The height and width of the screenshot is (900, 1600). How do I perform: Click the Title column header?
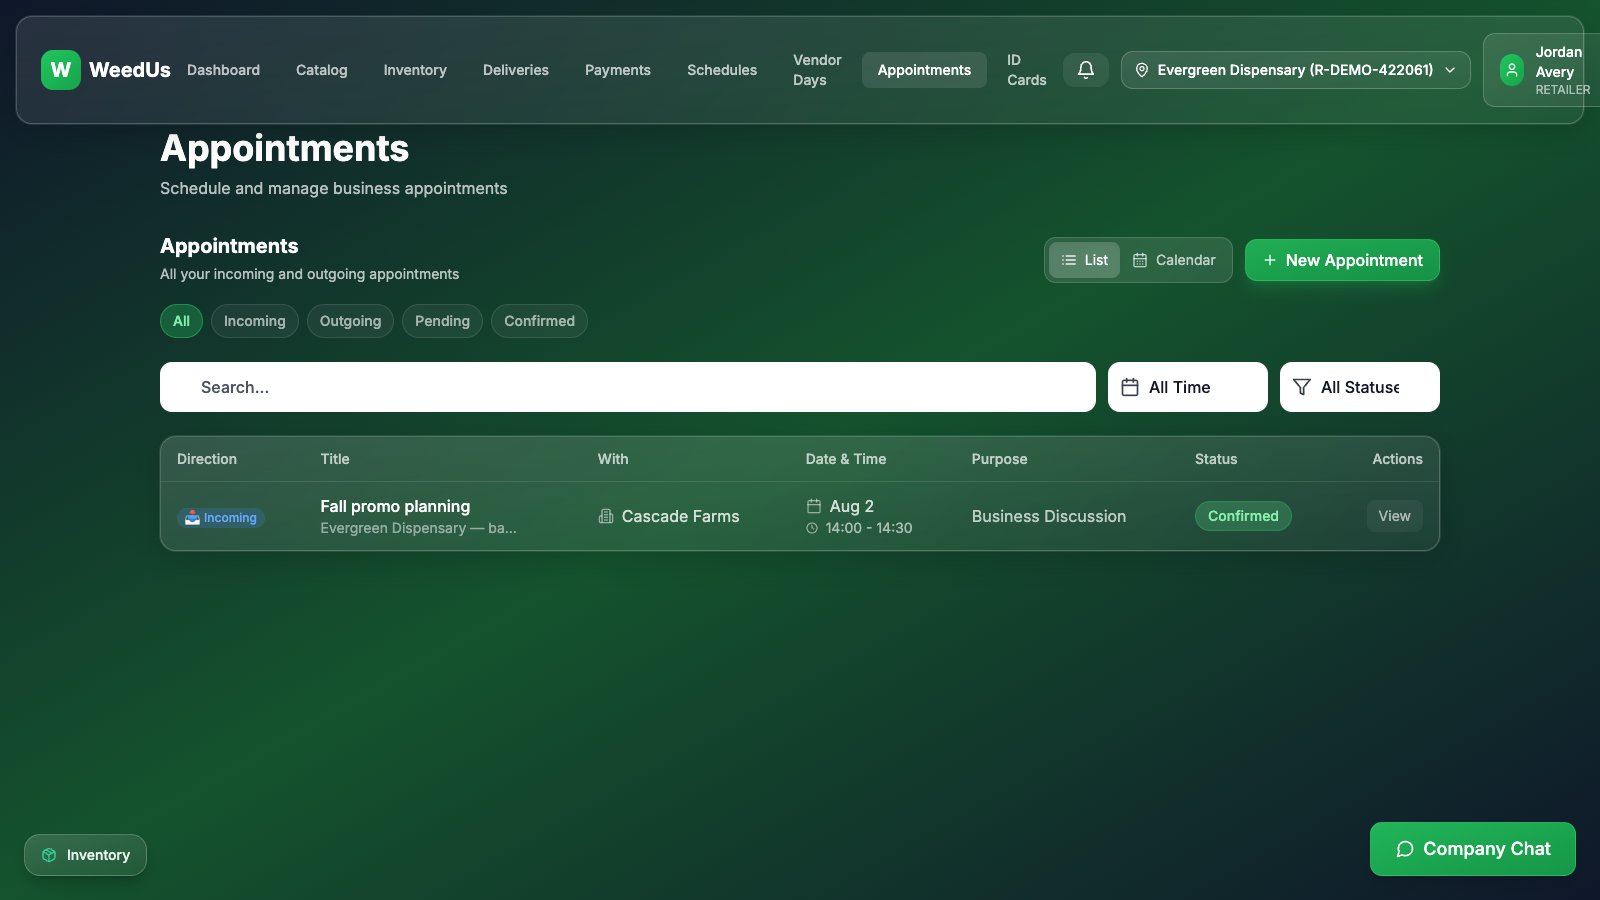(x=335, y=459)
